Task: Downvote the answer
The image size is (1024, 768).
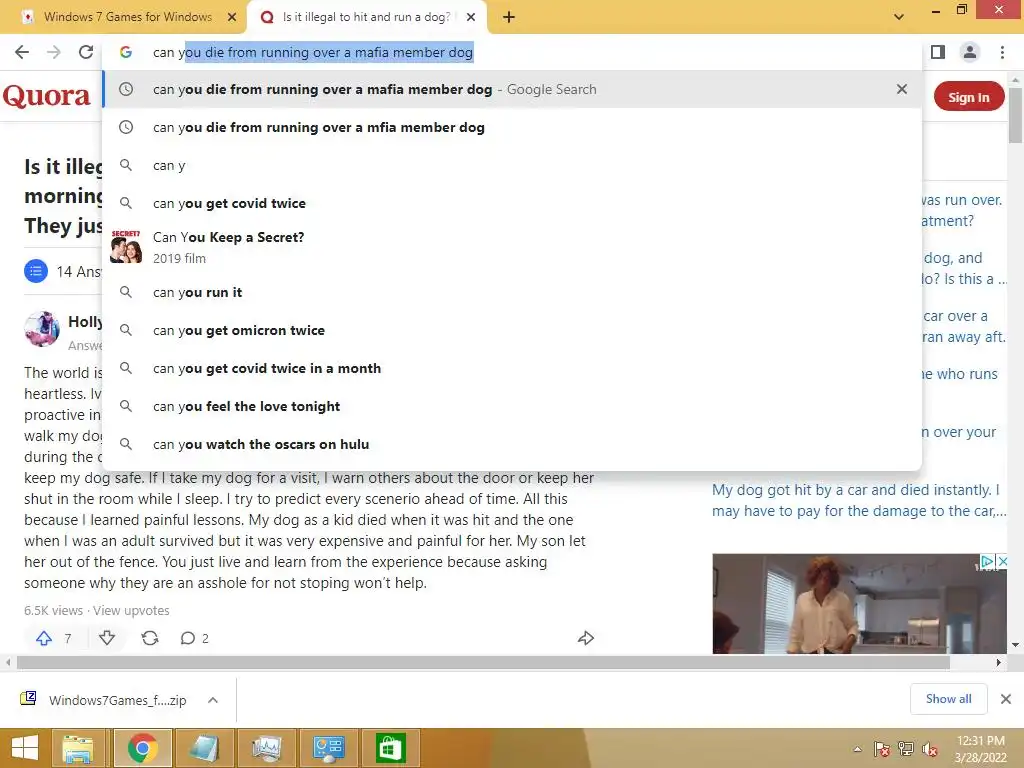Action: pyautogui.click(x=107, y=638)
